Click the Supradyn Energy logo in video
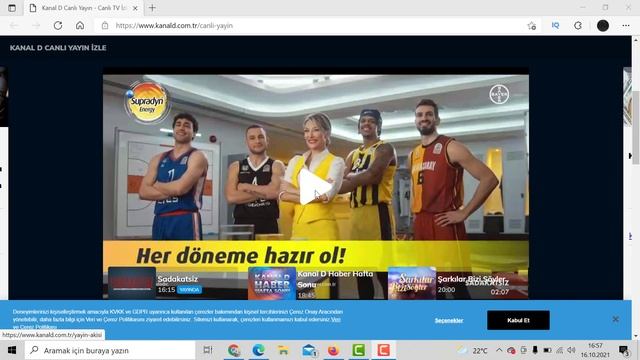This screenshot has width=640, height=360. point(147,103)
